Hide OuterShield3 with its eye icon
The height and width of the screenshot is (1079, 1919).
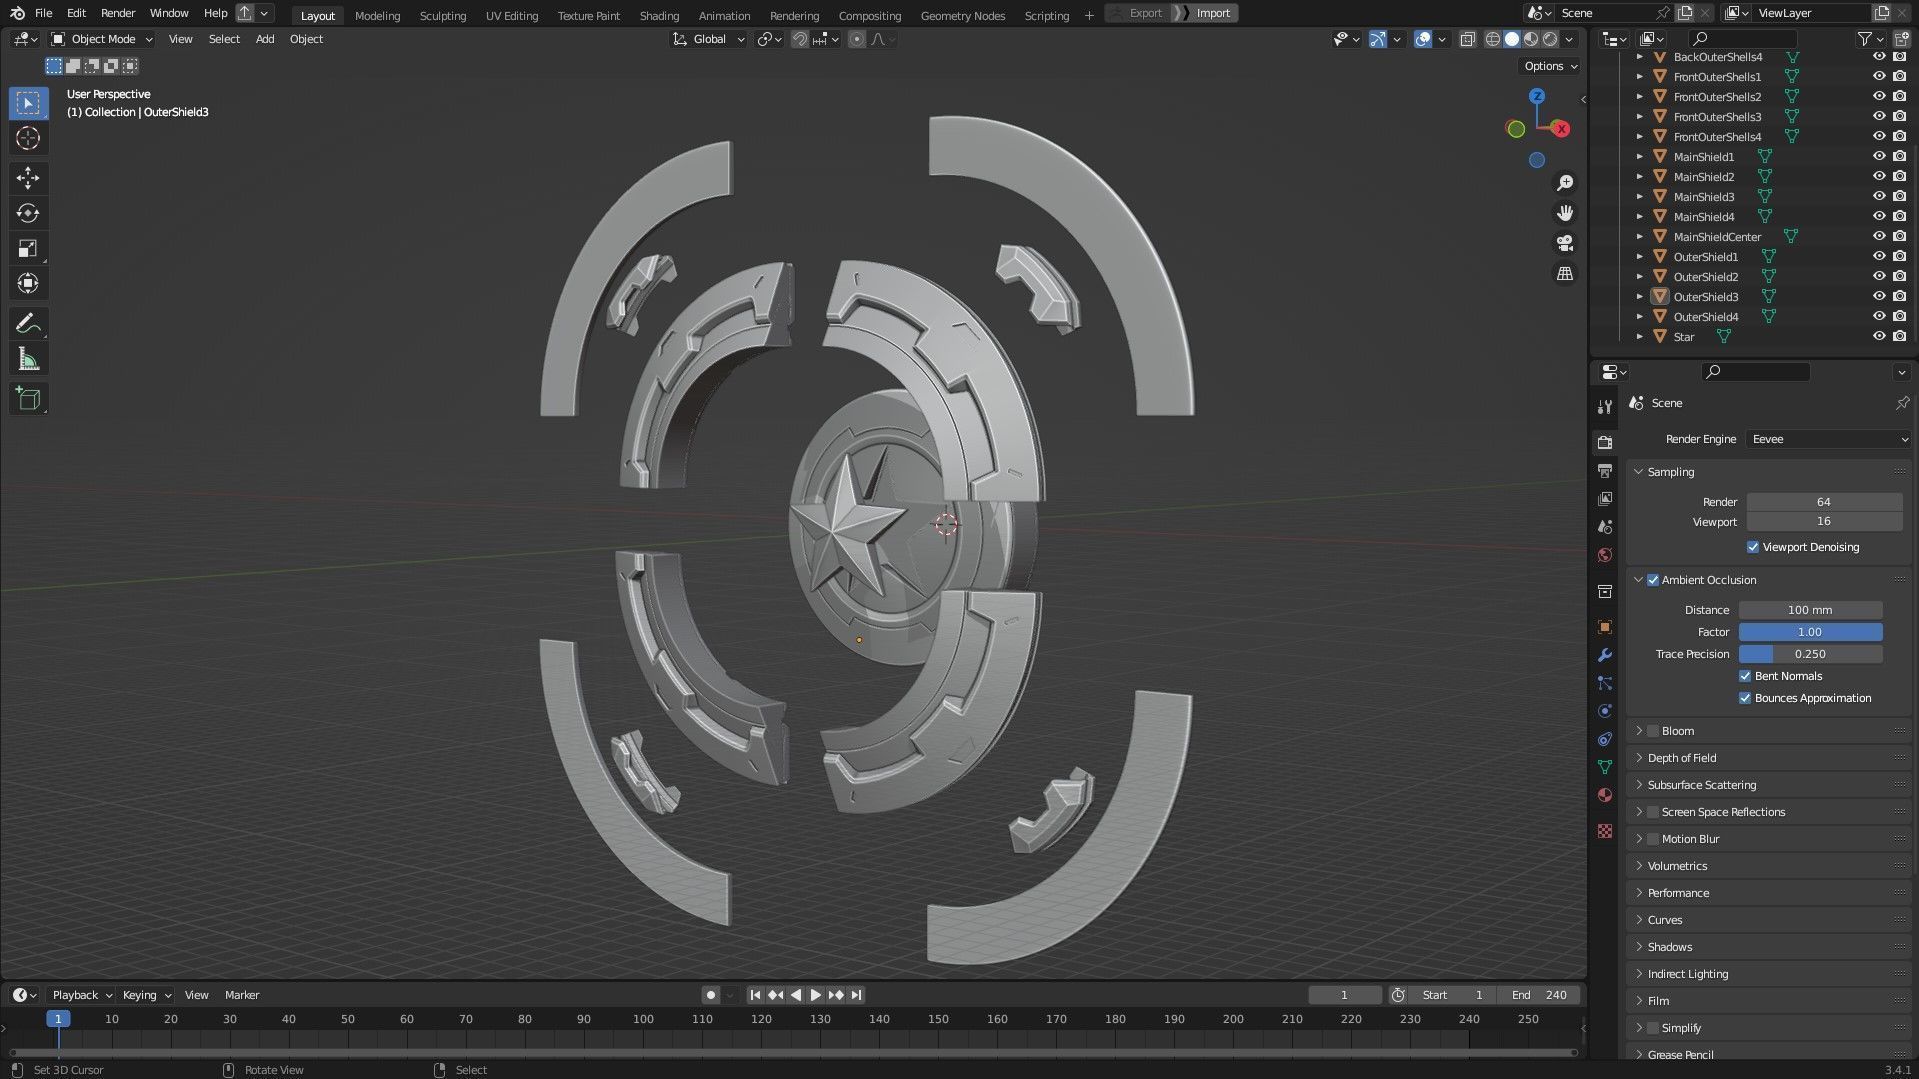pyautogui.click(x=1879, y=296)
